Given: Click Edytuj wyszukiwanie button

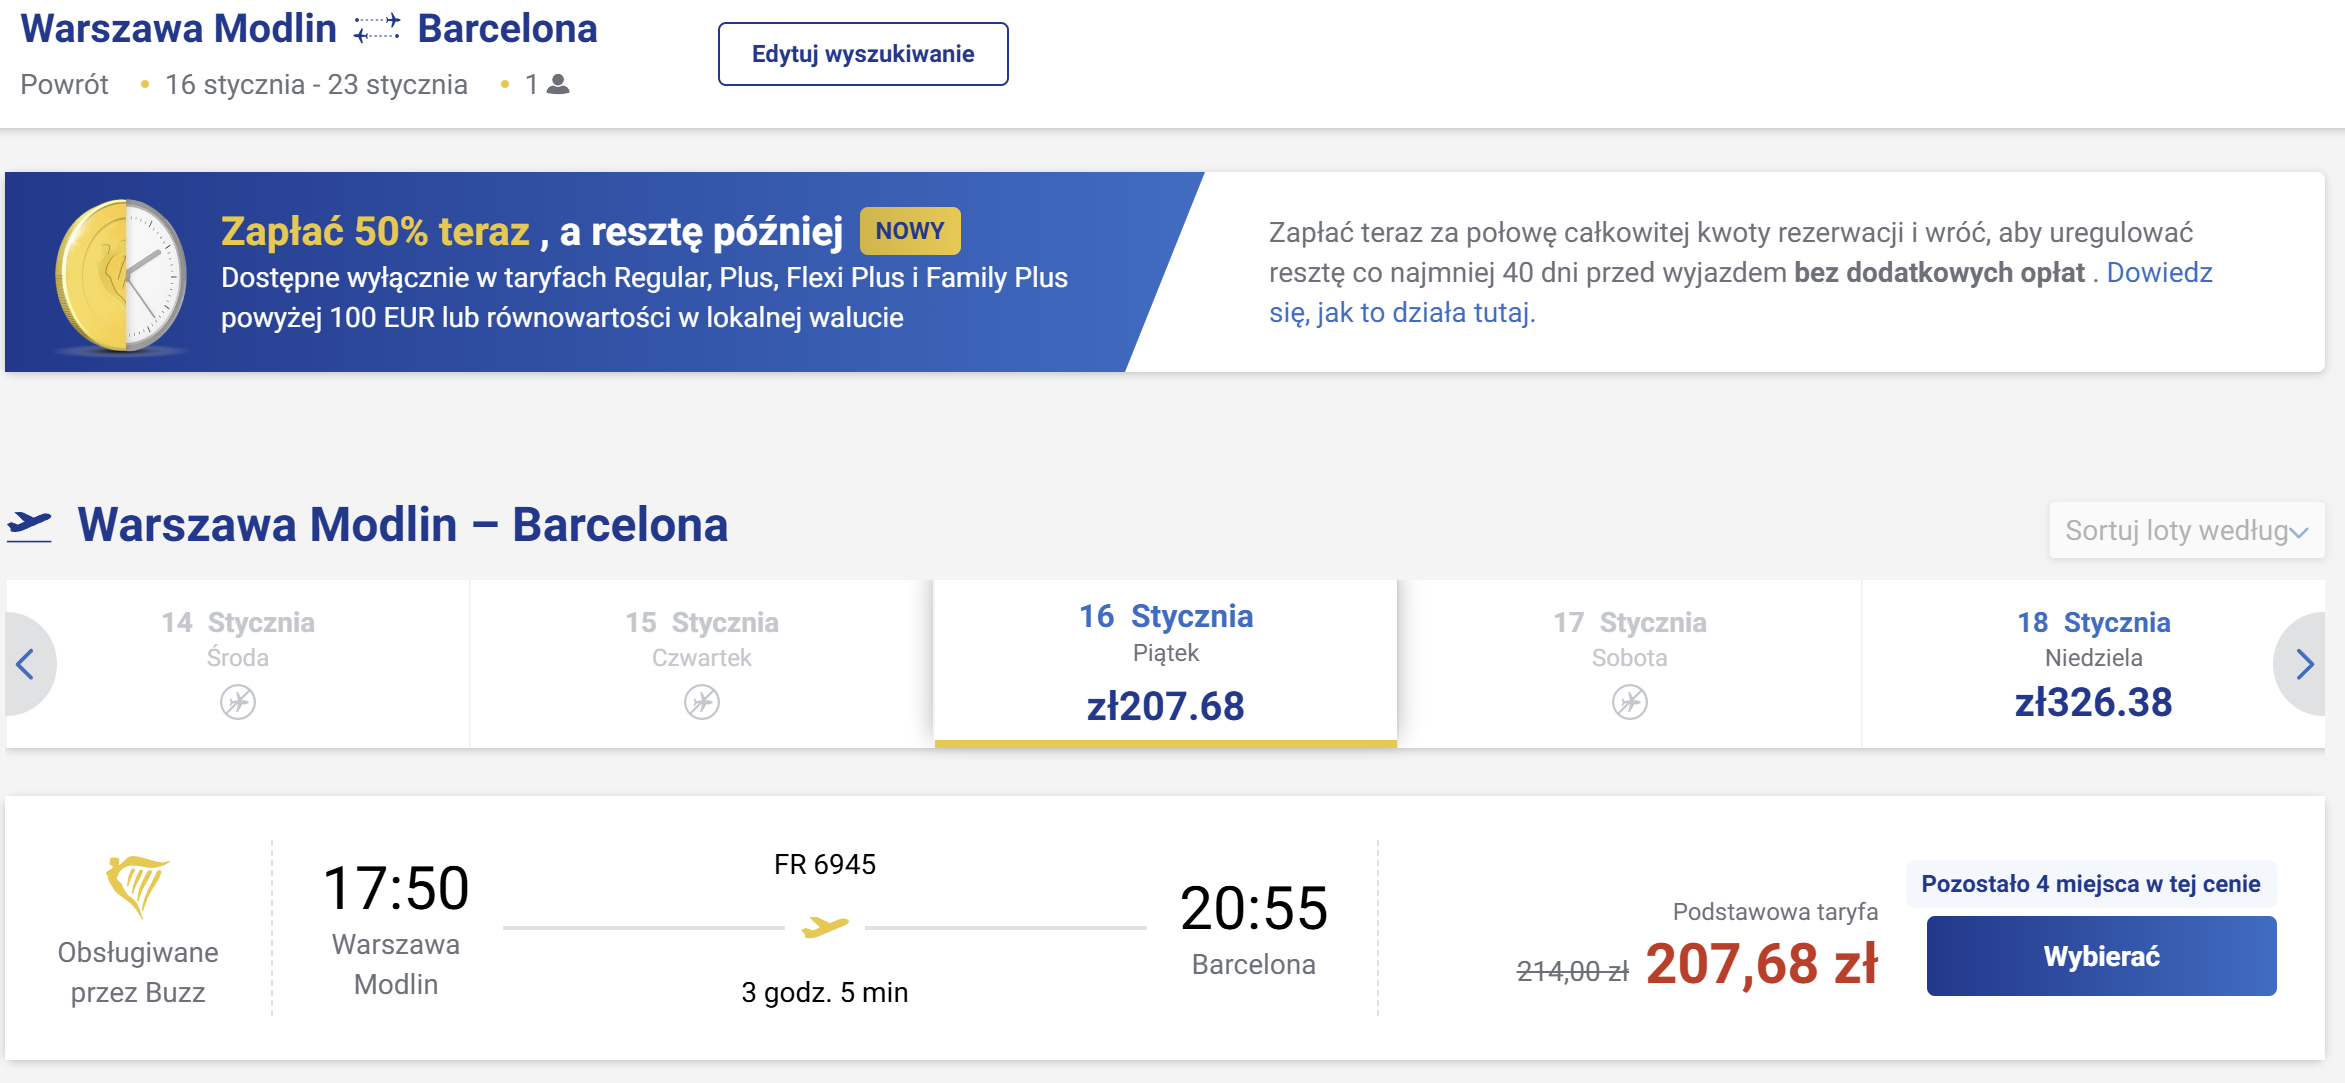Looking at the screenshot, I should pyautogui.click(x=863, y=54).
